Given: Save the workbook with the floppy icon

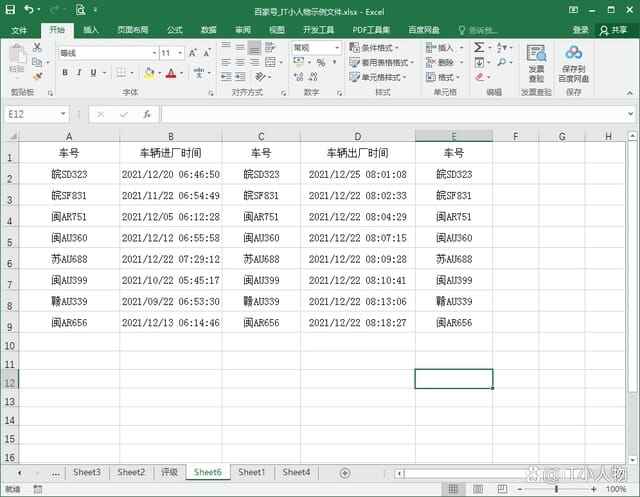Looking at the screenshot, I should point(10,9).
